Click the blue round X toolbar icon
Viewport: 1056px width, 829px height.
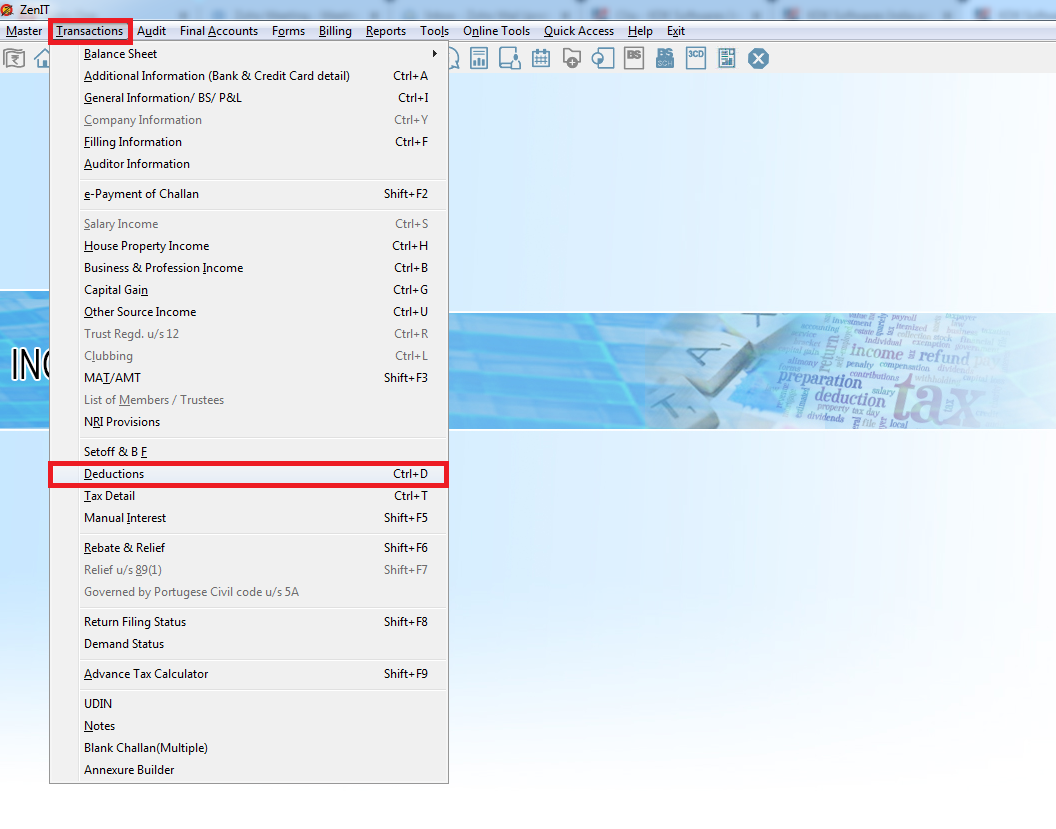pyautogui.click(x=758, y=59)
